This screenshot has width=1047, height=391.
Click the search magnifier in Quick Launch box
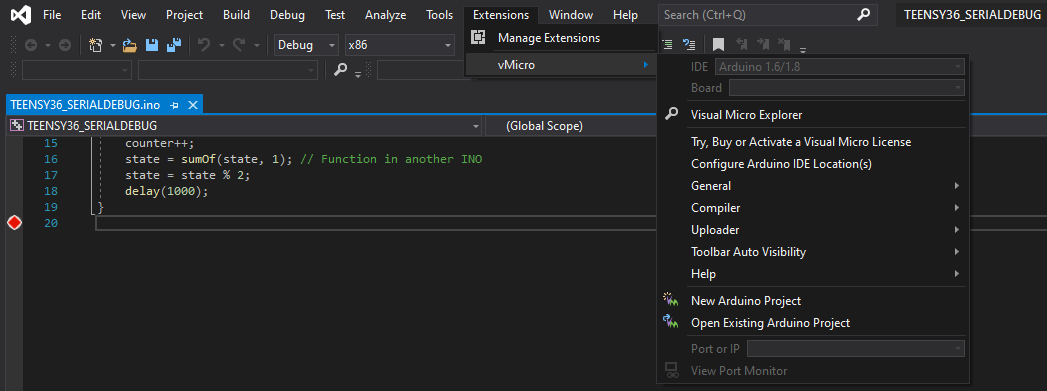coord(863,15)
